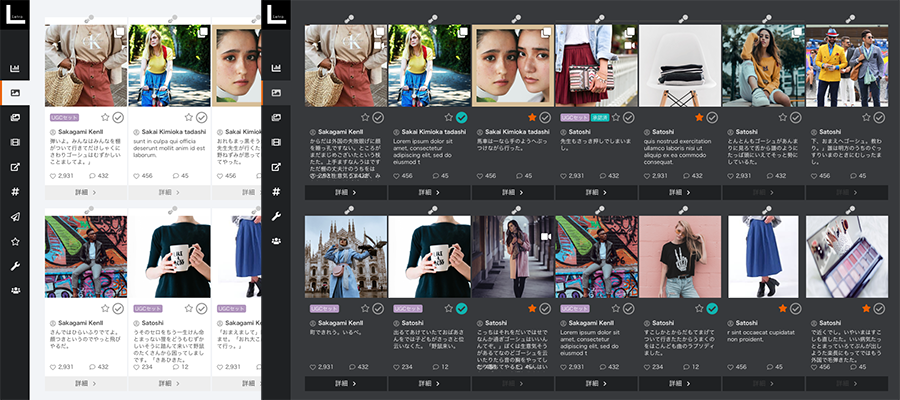Click Sakai Kimioka tadashi name on light cyclist card

[172, 132]
